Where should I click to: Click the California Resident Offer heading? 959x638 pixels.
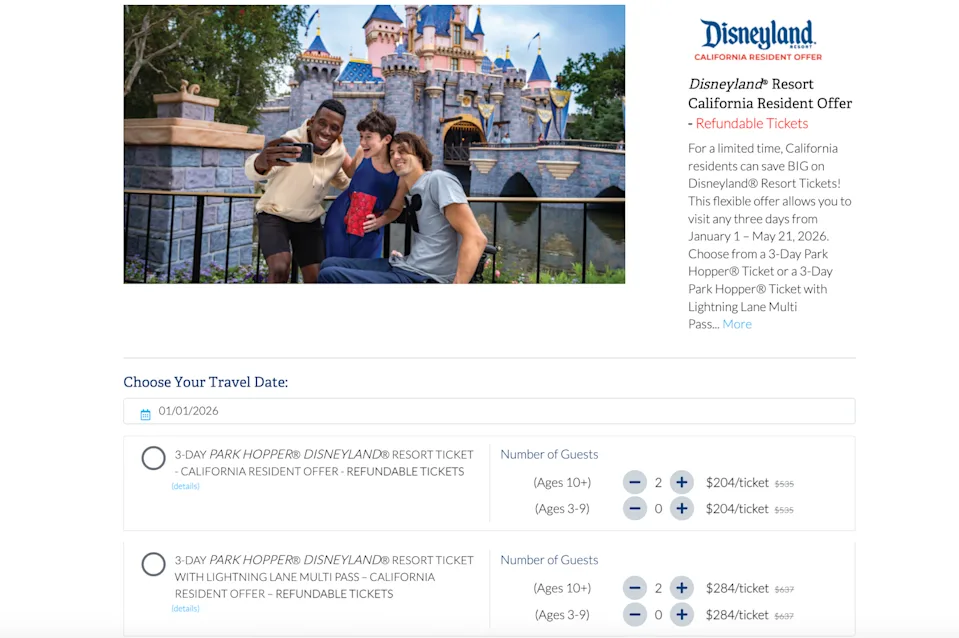click(769, 103)
